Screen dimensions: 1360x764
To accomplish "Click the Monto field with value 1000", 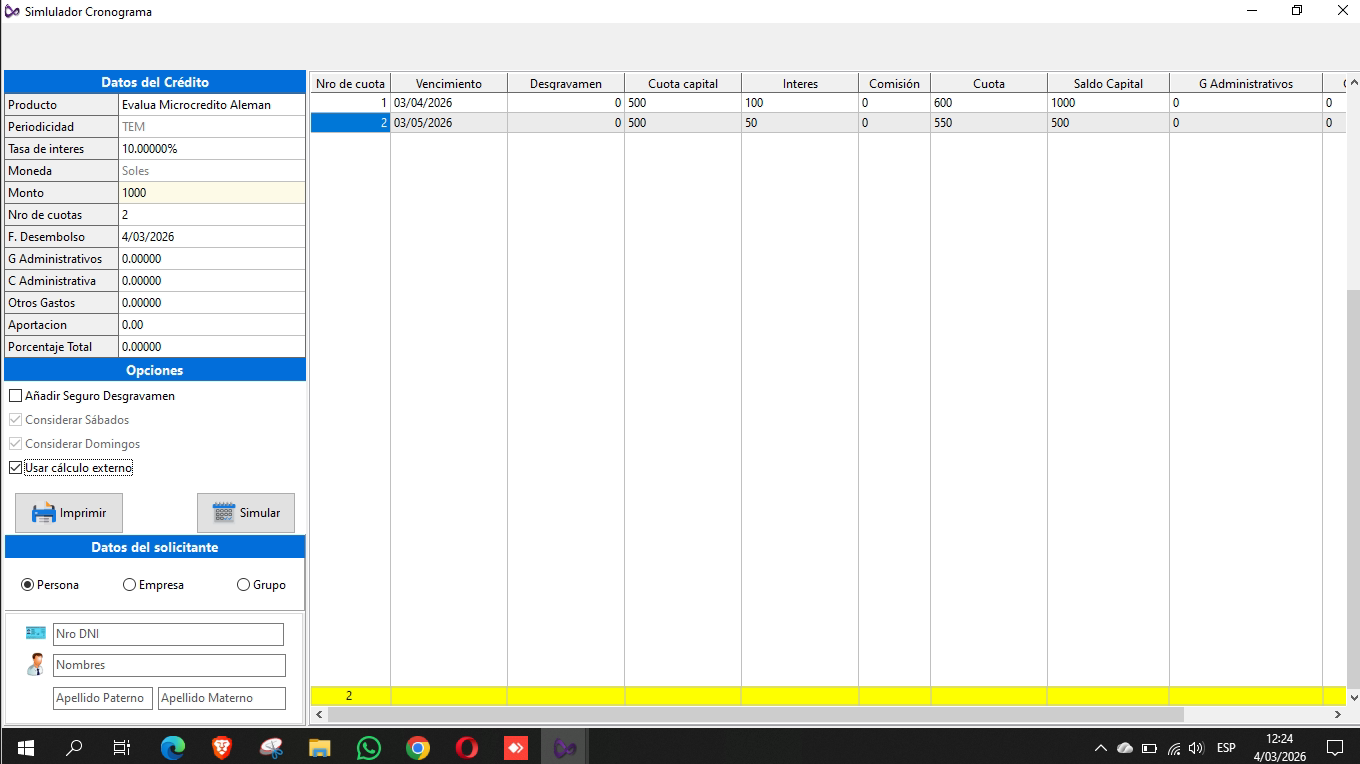I will (x=211, y=193).
